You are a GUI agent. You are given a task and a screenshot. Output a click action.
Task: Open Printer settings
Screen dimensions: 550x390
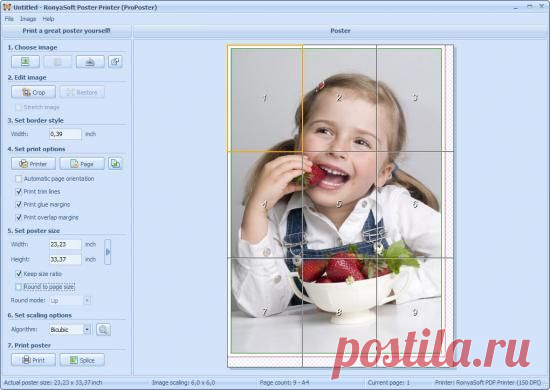coord(33,164)
